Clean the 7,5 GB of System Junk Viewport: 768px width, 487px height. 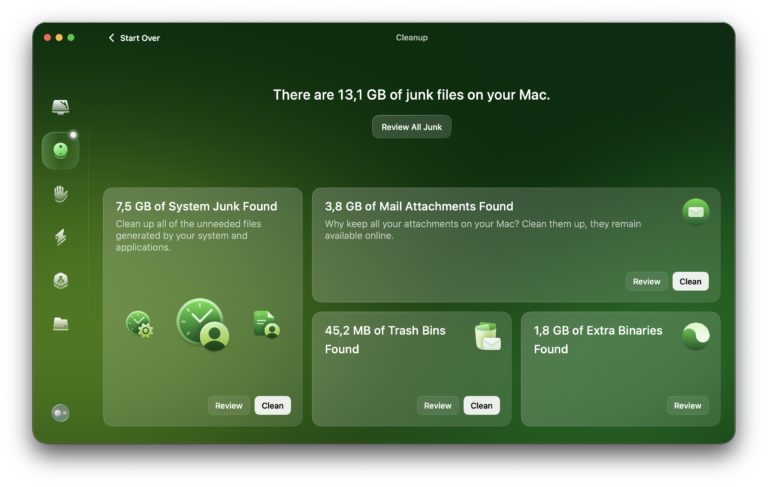point(272,406)
